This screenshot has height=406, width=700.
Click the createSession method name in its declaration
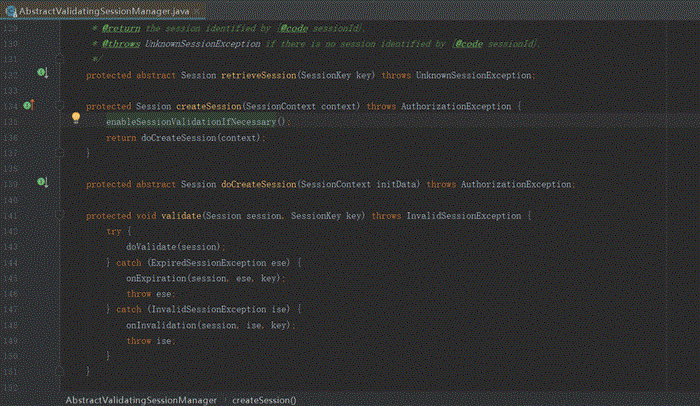(x=208, y=106)
